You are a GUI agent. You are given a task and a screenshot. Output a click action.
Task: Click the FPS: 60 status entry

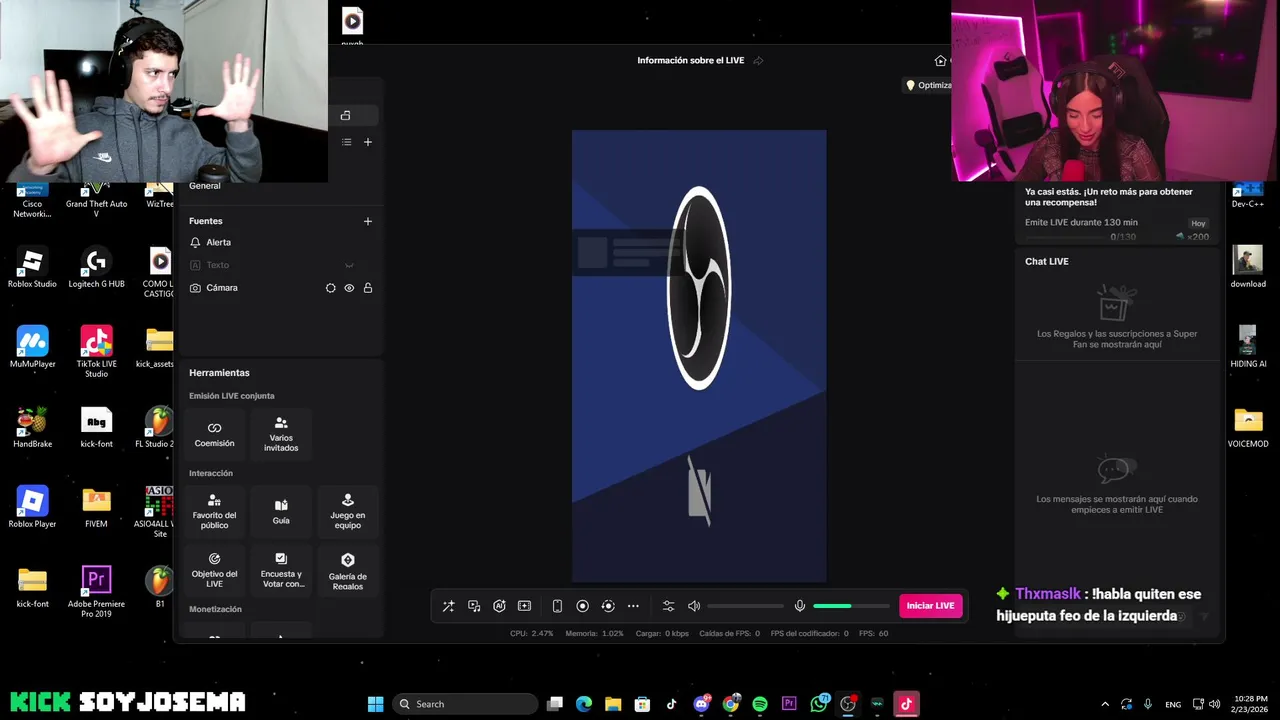coord(873,634)
